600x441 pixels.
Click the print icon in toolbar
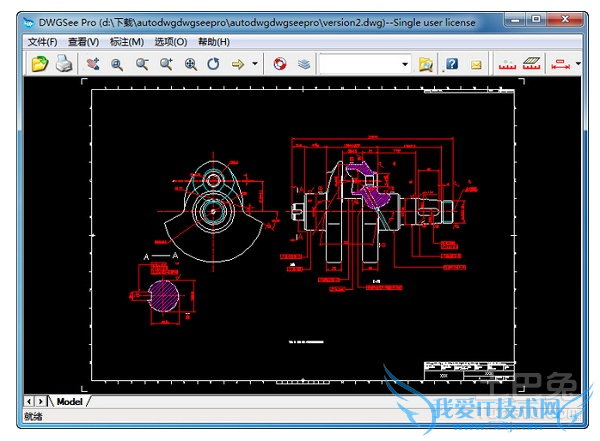point(63,64)
